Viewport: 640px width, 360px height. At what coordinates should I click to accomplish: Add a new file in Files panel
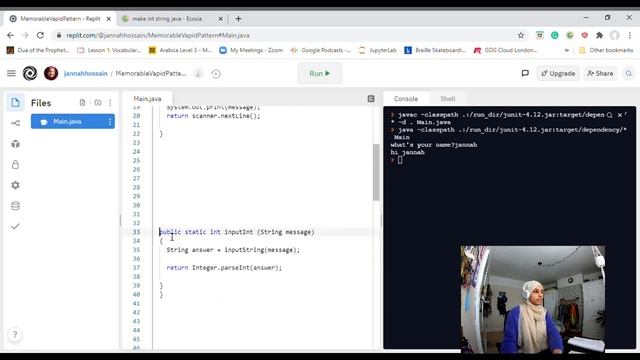(x=82, y=102)
